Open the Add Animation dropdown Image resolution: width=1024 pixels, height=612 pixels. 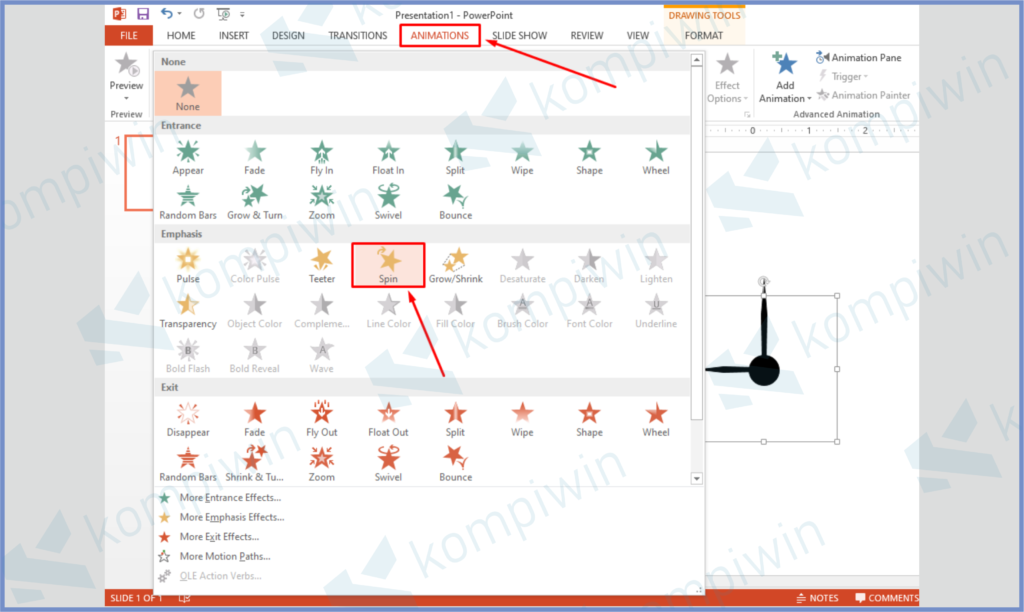click(786, 98)
